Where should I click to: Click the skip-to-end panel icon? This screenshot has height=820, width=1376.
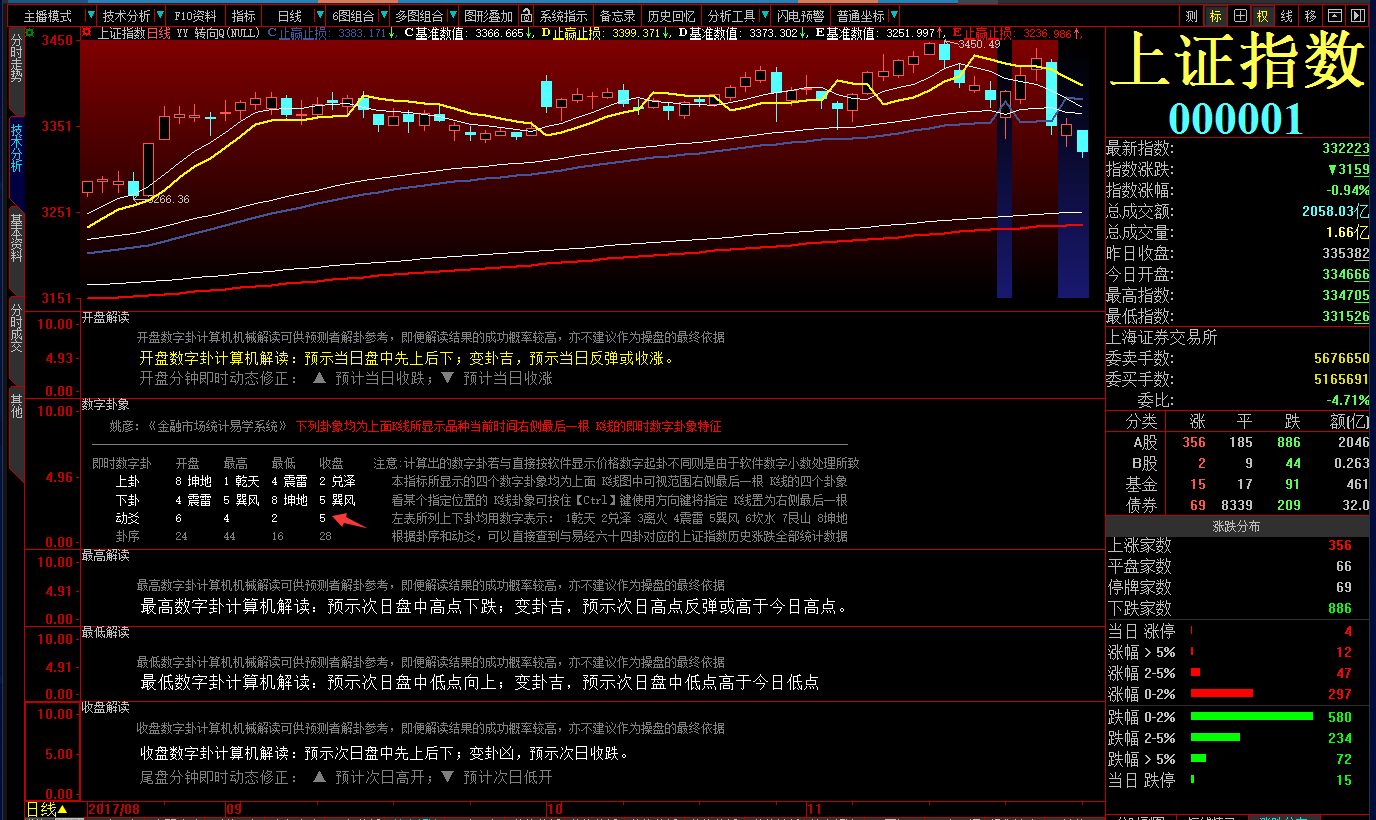click(x=1358, y=16)
